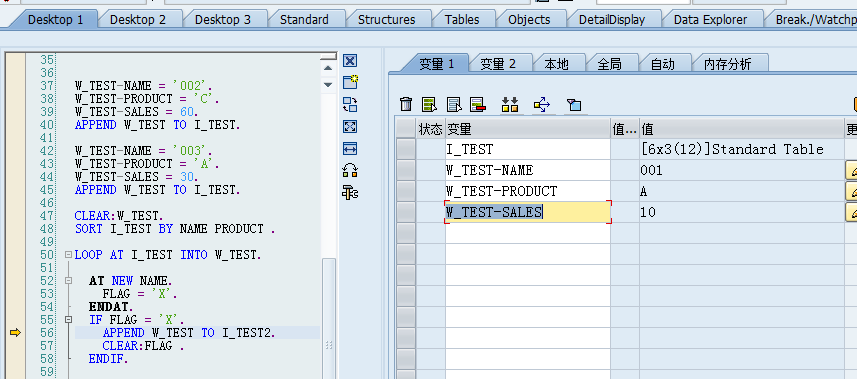Click the maximize horizontally icon with double arrow
Image resolution: width=857 pixels, height=379 pixels.
[x=350, y=148]
